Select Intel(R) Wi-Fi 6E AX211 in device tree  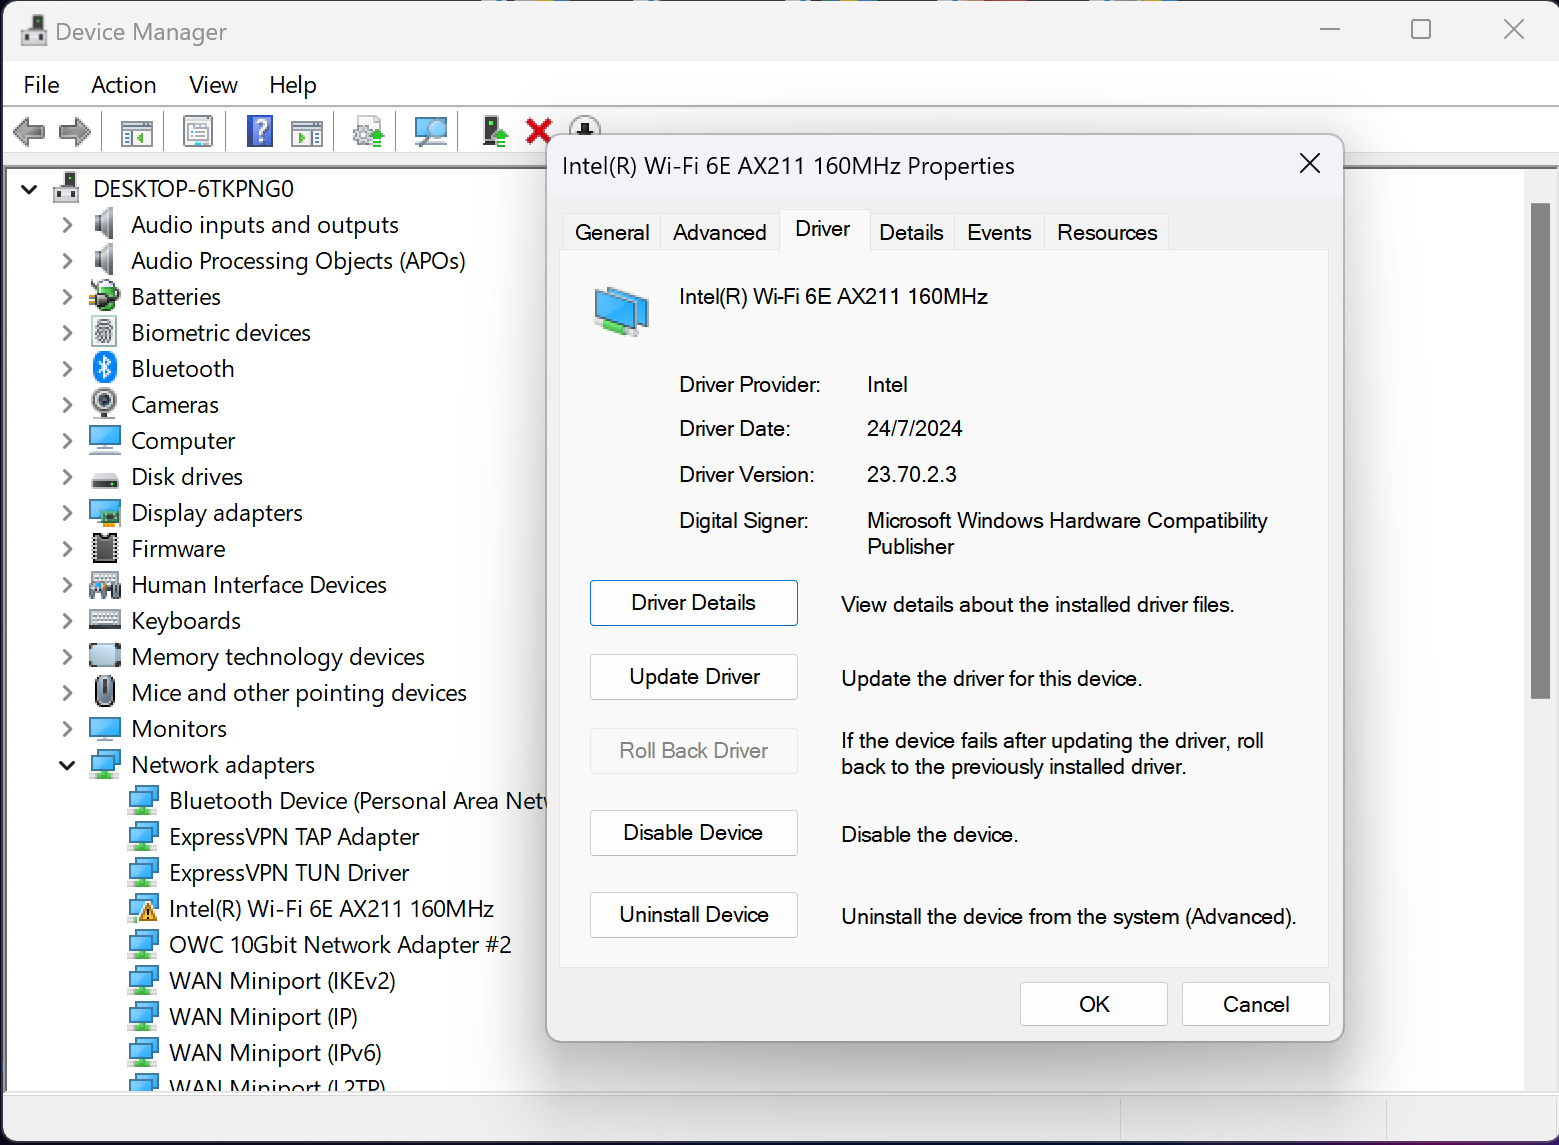coord(331,909)
